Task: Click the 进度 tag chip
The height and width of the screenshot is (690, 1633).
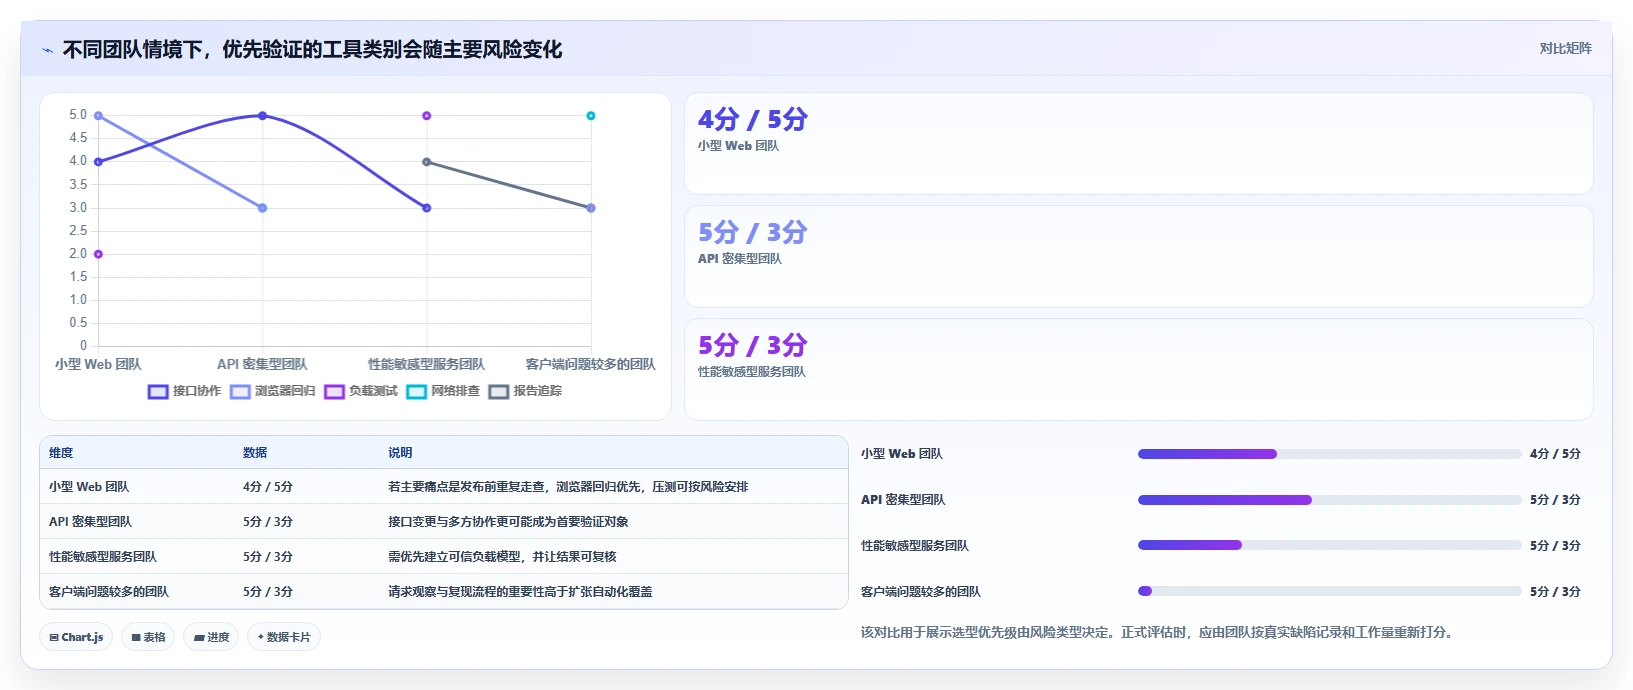Action: tap(211, 637)
